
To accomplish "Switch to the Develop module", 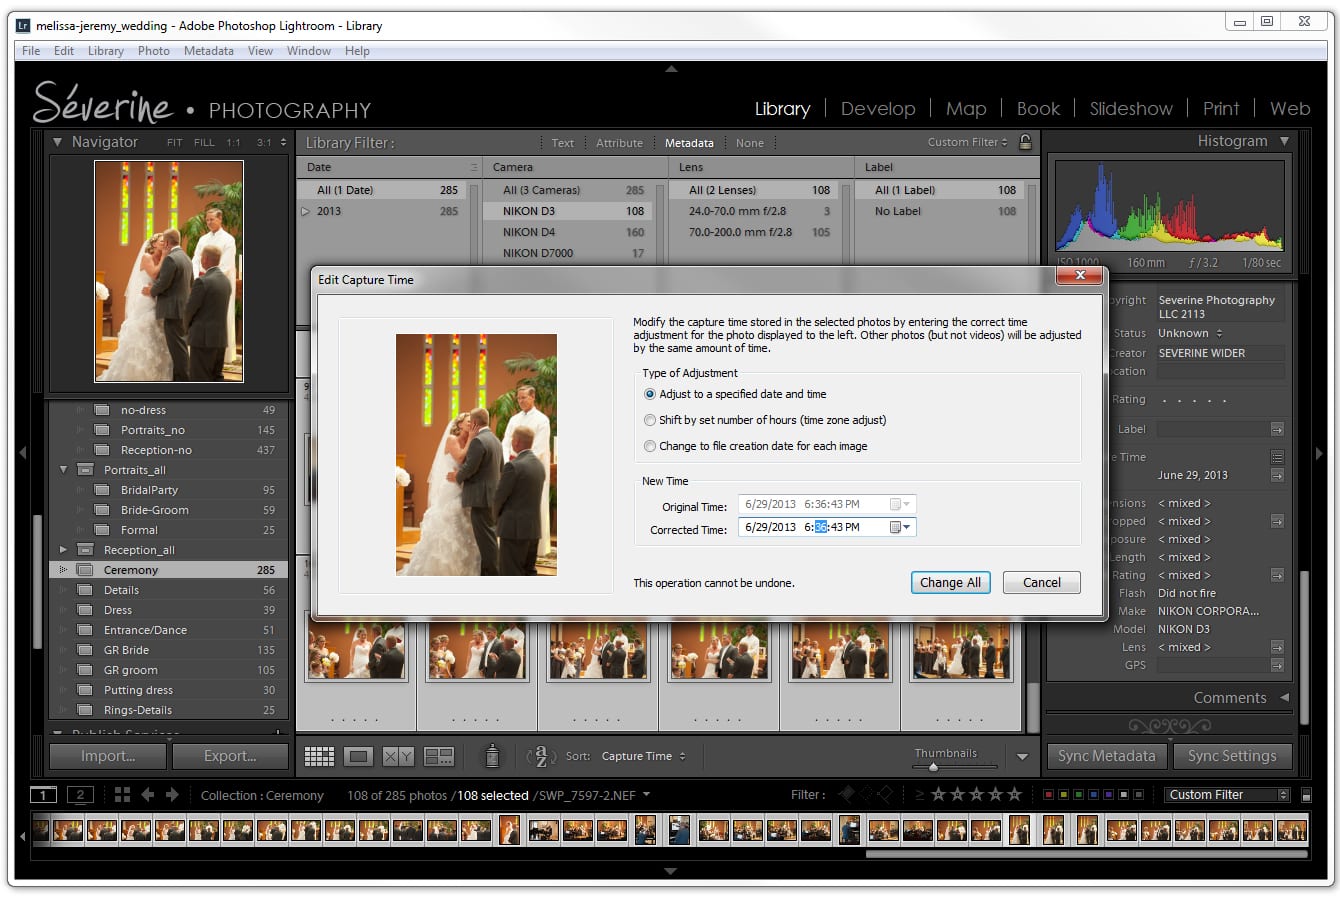I will [877, 108].
